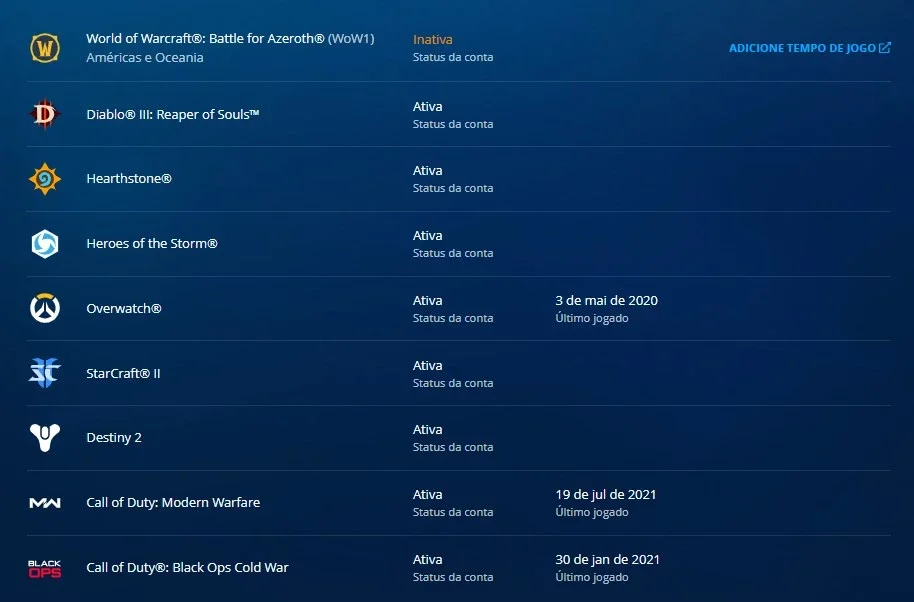Click the World of Warcraft game icon

(45, 48)
